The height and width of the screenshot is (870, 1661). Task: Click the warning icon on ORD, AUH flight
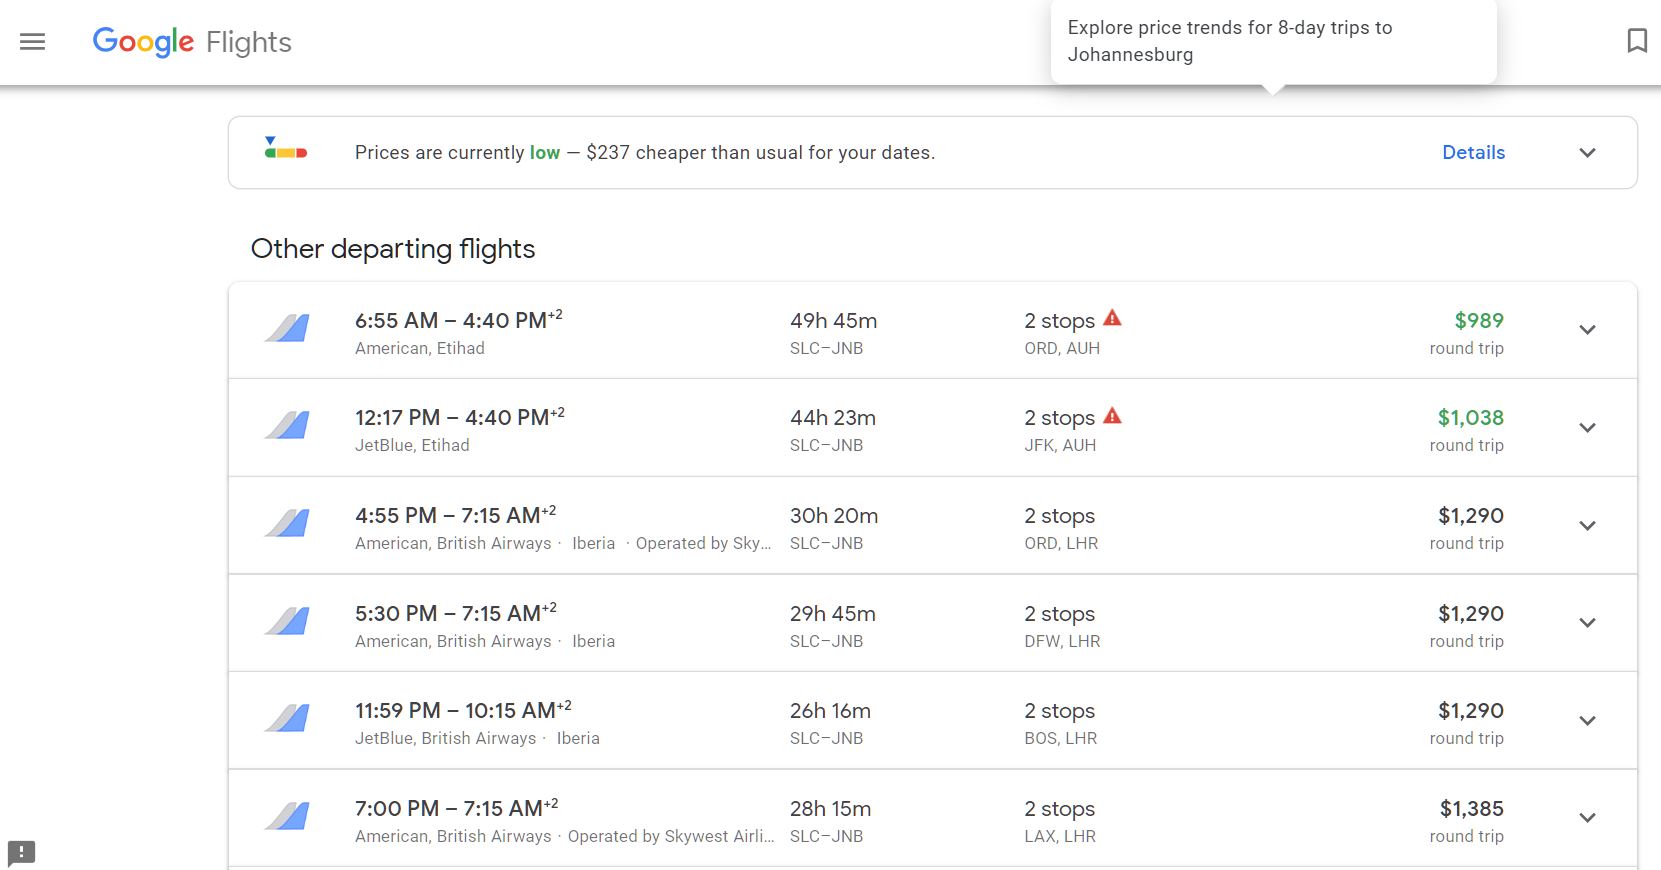click(x=1112, y=319)
